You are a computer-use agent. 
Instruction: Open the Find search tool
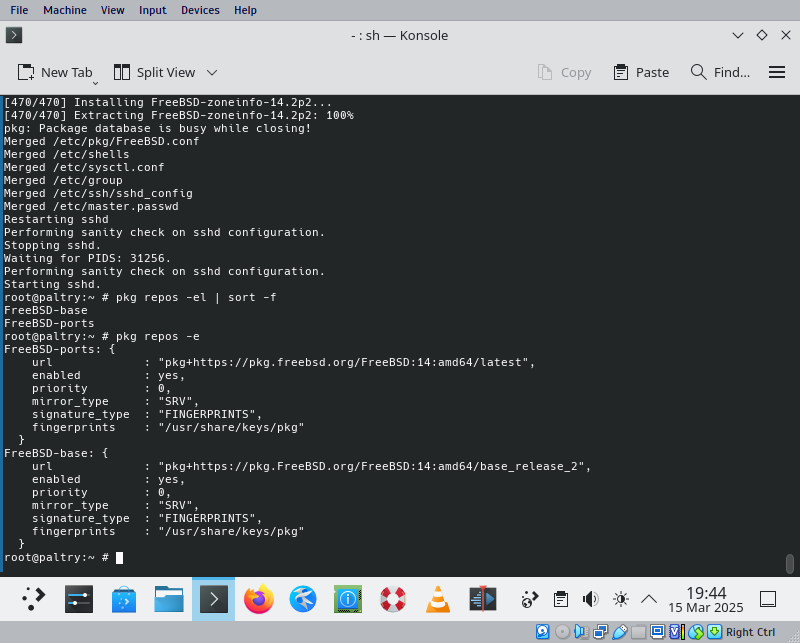720,72
